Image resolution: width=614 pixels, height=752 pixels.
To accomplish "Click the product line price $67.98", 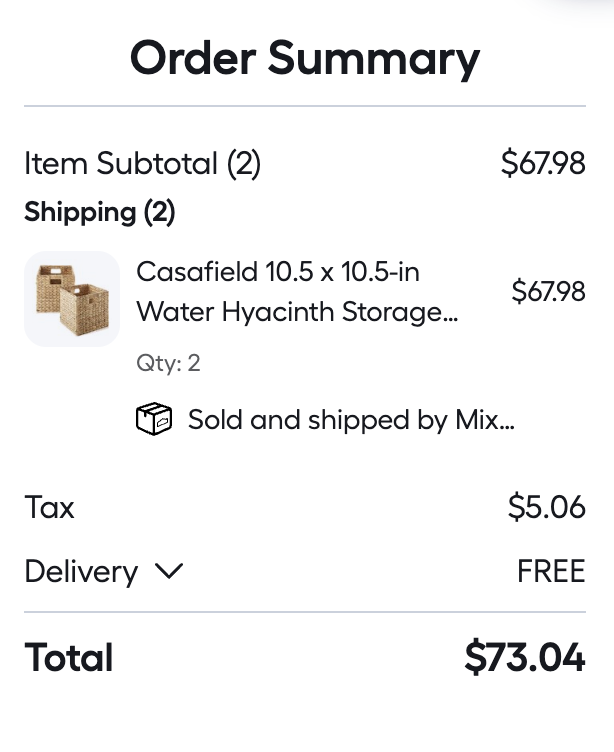I will (x=548, y=291).
